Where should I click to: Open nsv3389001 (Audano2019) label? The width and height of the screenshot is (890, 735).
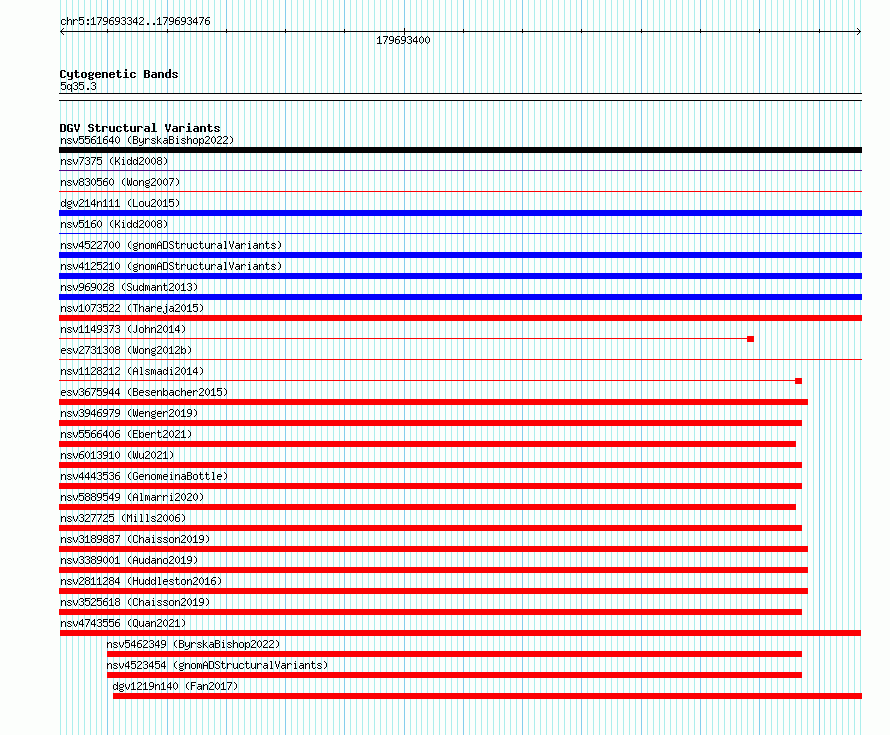click(129, 560)
